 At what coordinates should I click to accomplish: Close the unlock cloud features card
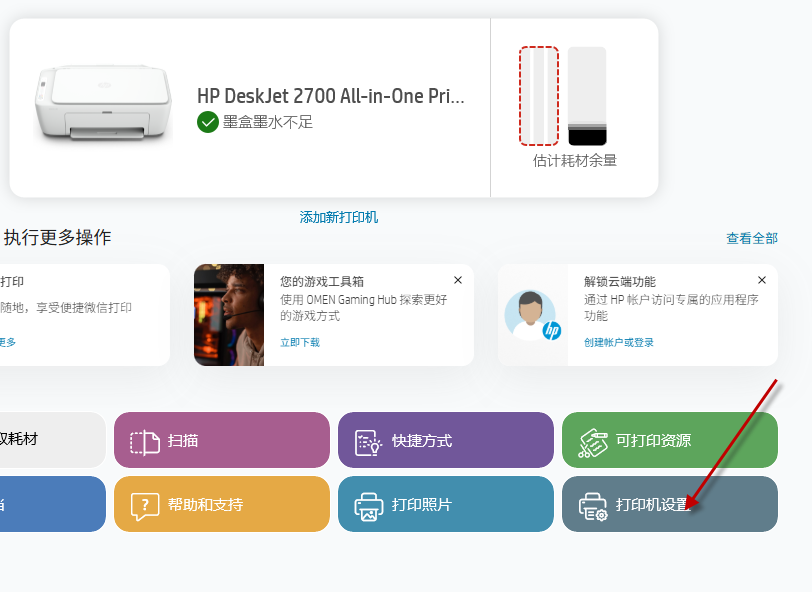click(x=762, y=280)
